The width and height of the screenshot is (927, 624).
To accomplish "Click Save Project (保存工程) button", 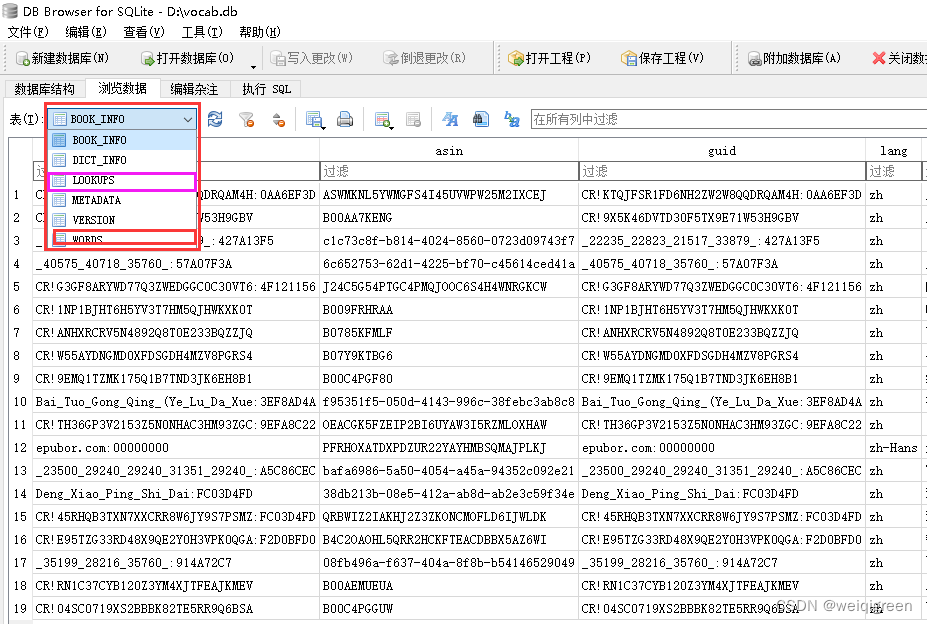I will [x=662, y=58].
